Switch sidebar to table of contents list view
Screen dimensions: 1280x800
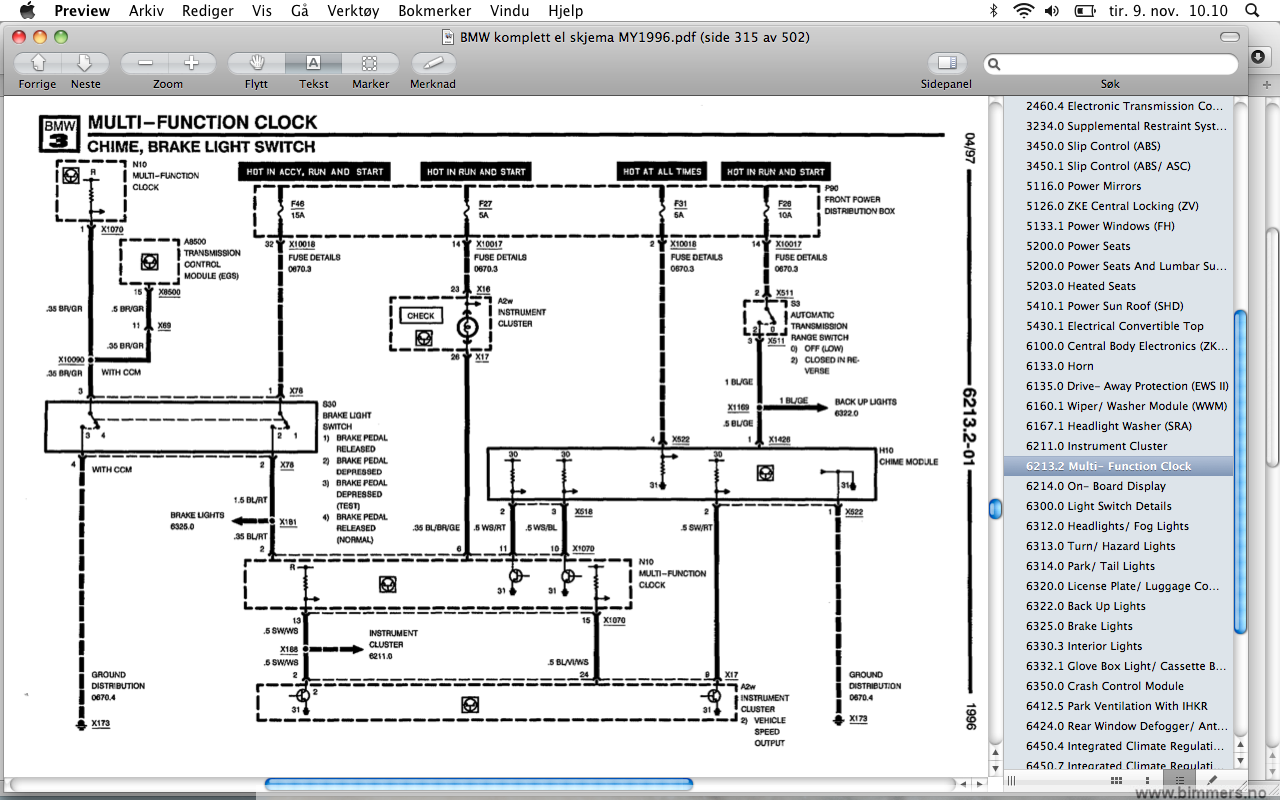coord(1180,779)
